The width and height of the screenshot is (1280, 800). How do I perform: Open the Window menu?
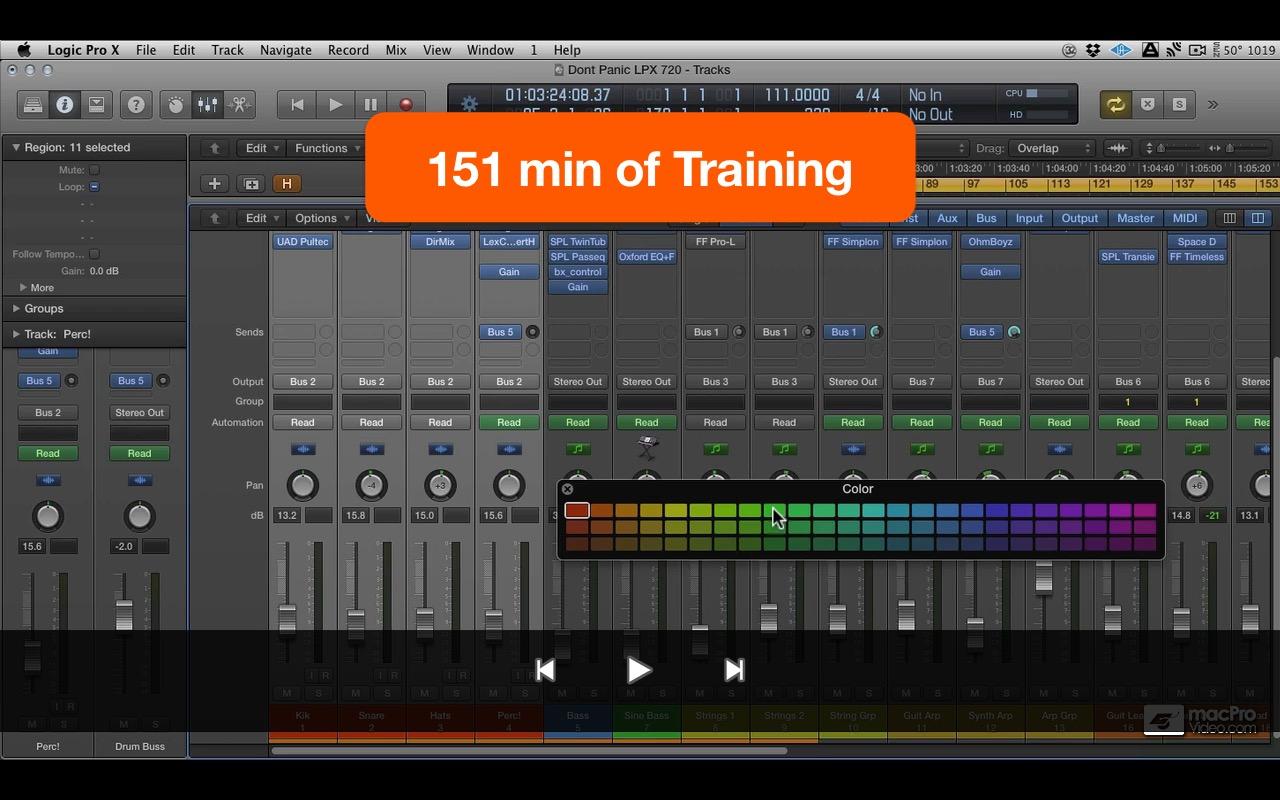[x=490, y=50]
